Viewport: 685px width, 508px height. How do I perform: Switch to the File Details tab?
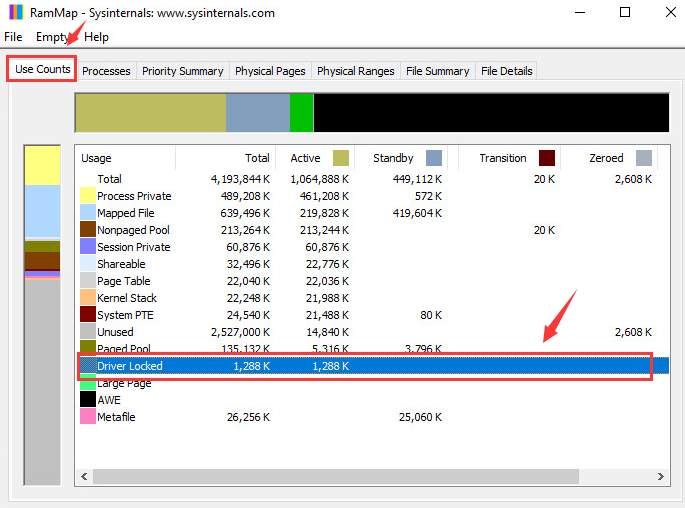point(507,71)
